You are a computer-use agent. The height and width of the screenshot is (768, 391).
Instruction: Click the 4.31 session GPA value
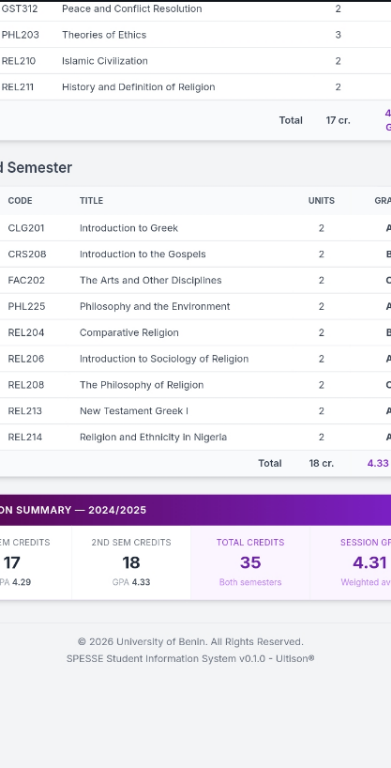click(x=369, y=563)
